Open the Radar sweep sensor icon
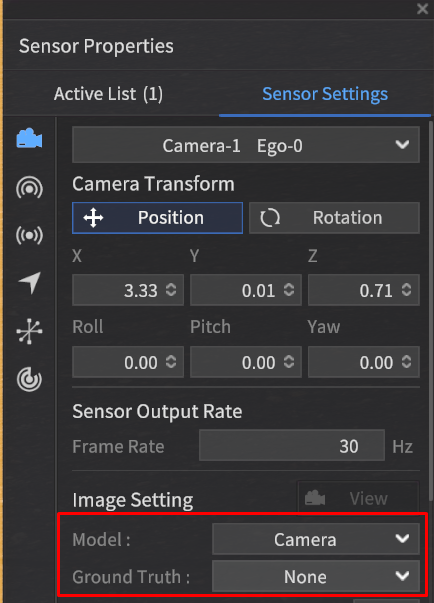Image resolution: width=434 pixels, height=603 pixels. 29,379
